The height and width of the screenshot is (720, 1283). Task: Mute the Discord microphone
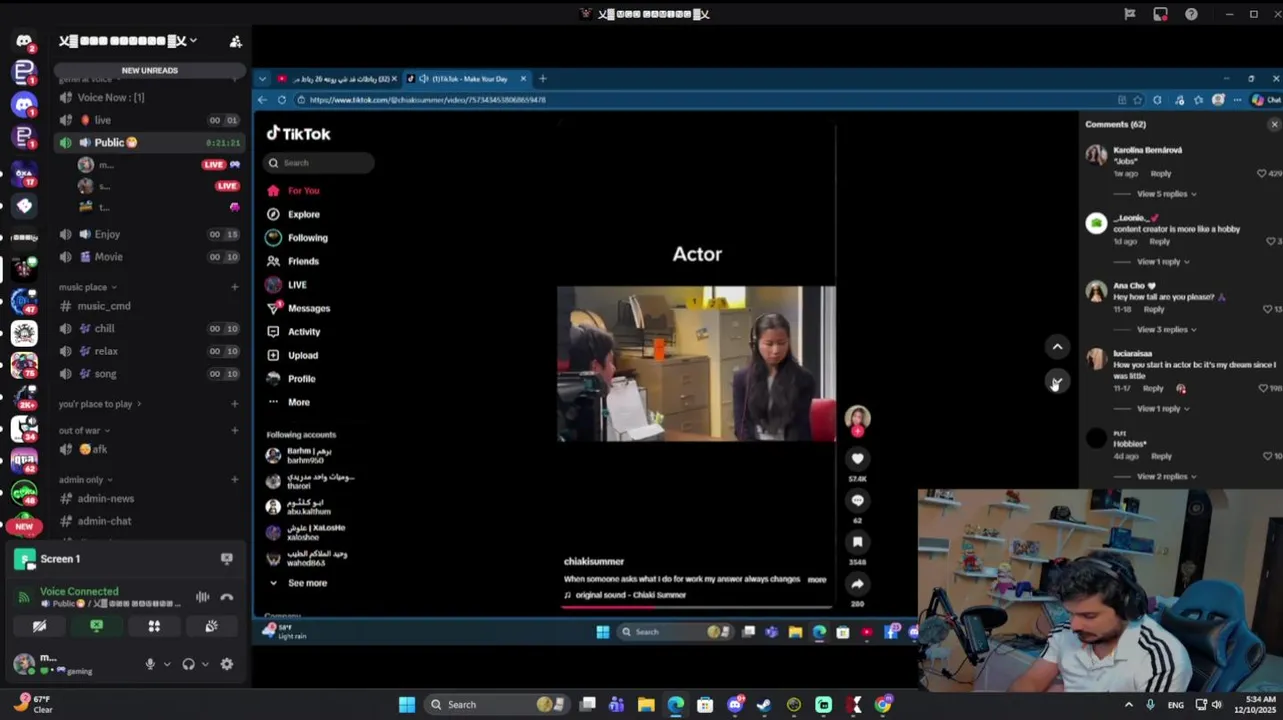pyautogui.click(x=150, y=664)
